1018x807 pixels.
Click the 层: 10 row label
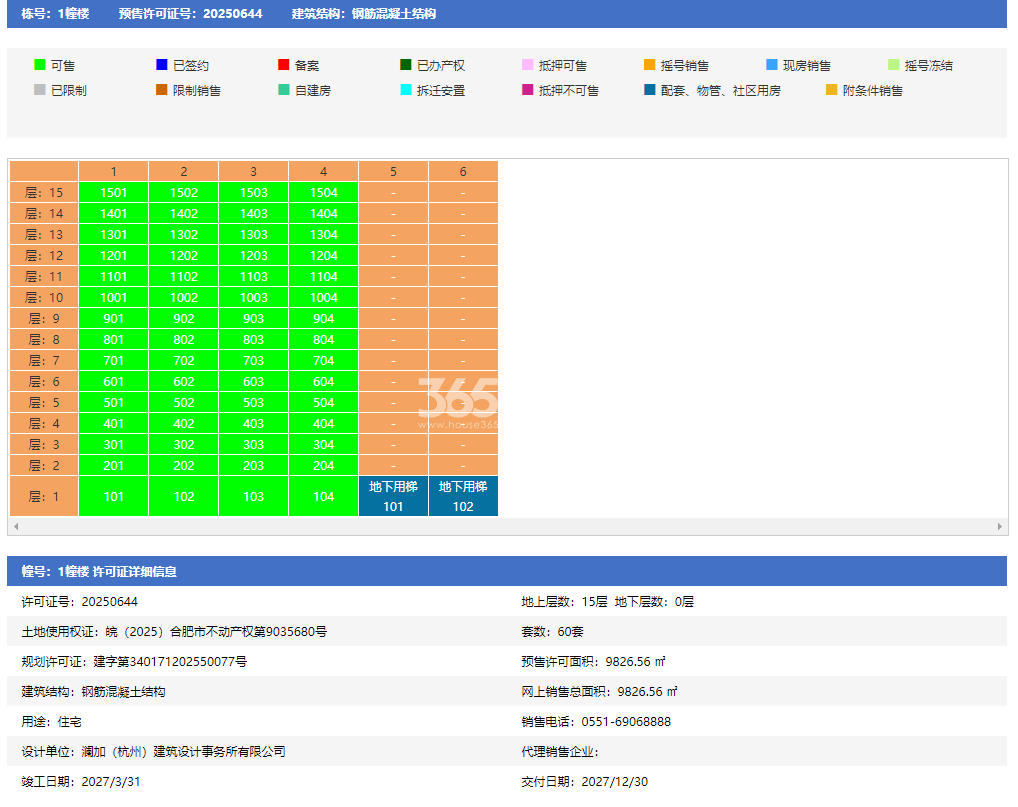pyautogui.click(x=44, y=297)
